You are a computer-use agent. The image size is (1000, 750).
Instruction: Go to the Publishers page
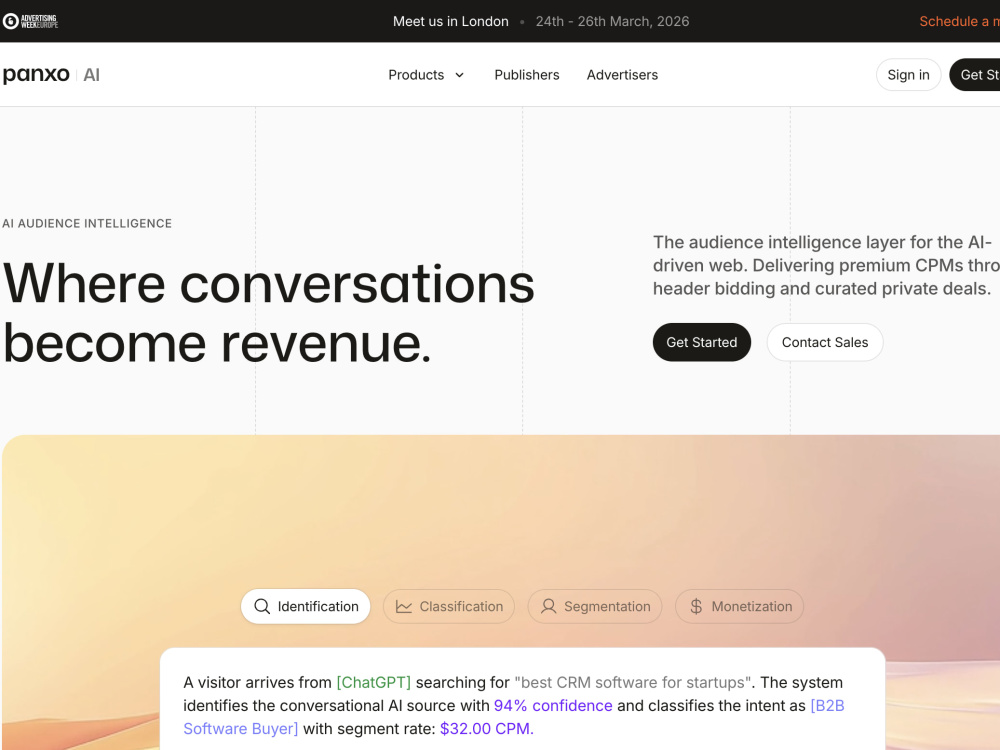tap(527, 75)
